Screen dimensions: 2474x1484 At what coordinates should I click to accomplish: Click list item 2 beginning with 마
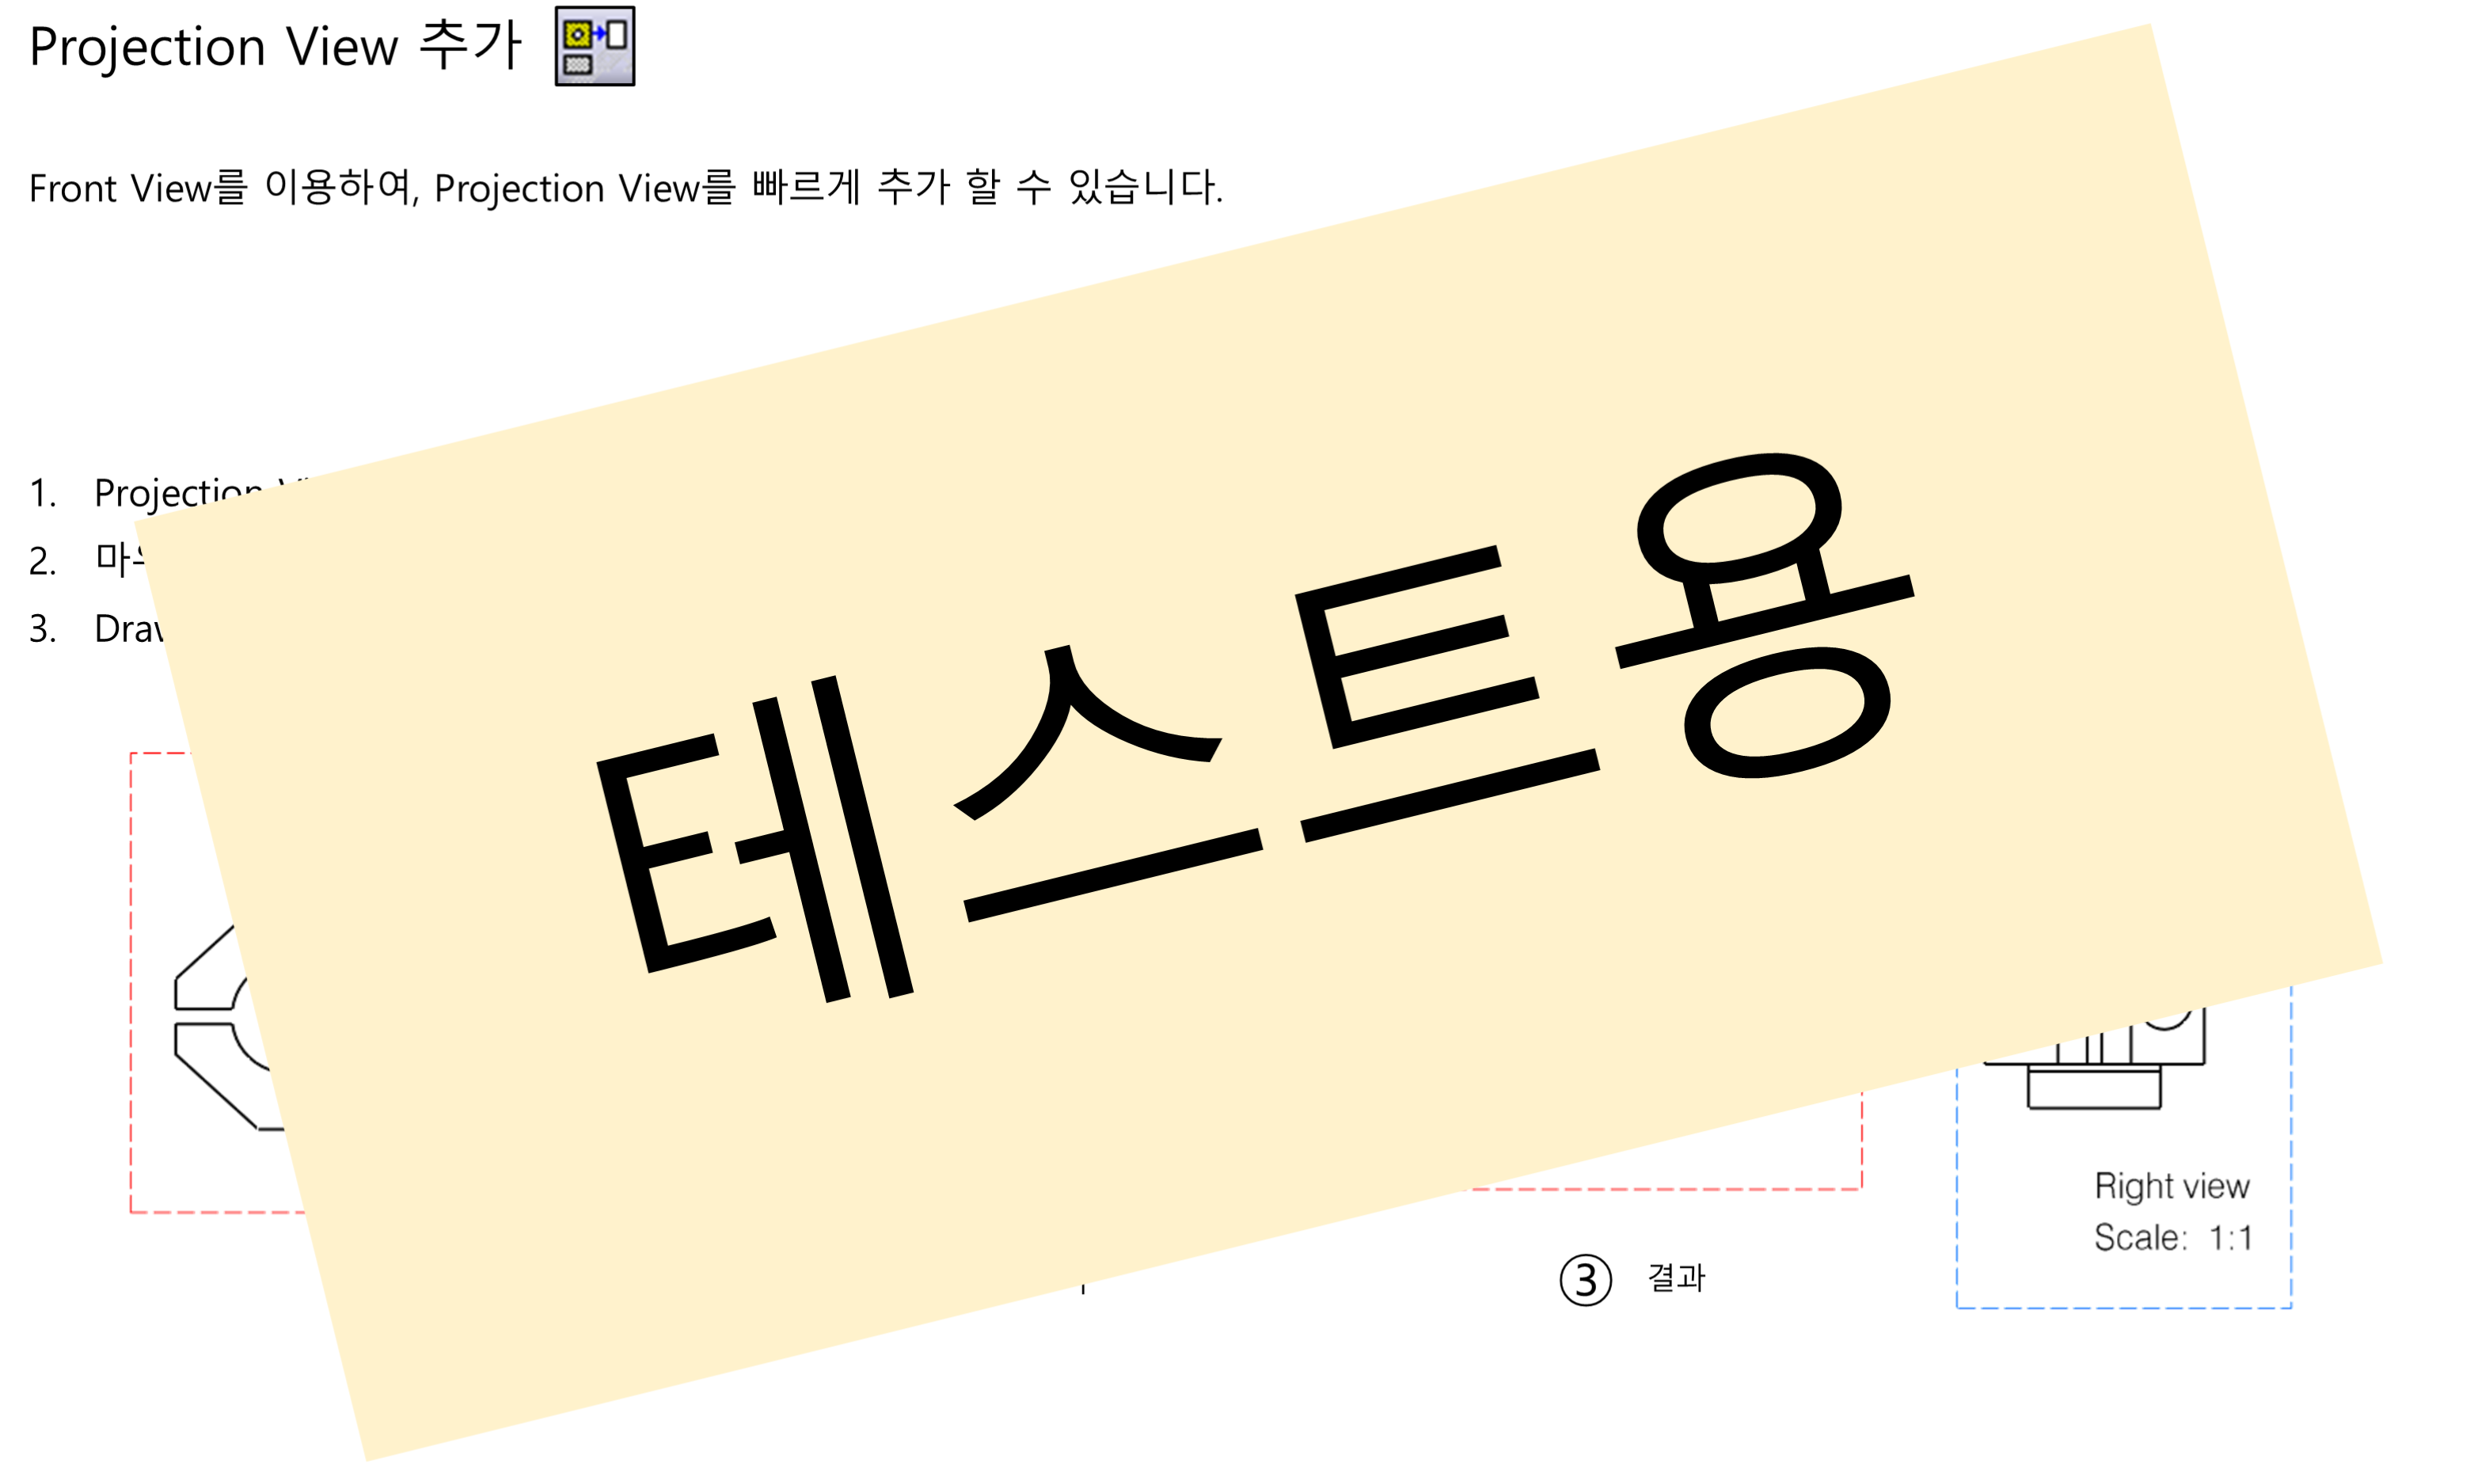(122, 559)
